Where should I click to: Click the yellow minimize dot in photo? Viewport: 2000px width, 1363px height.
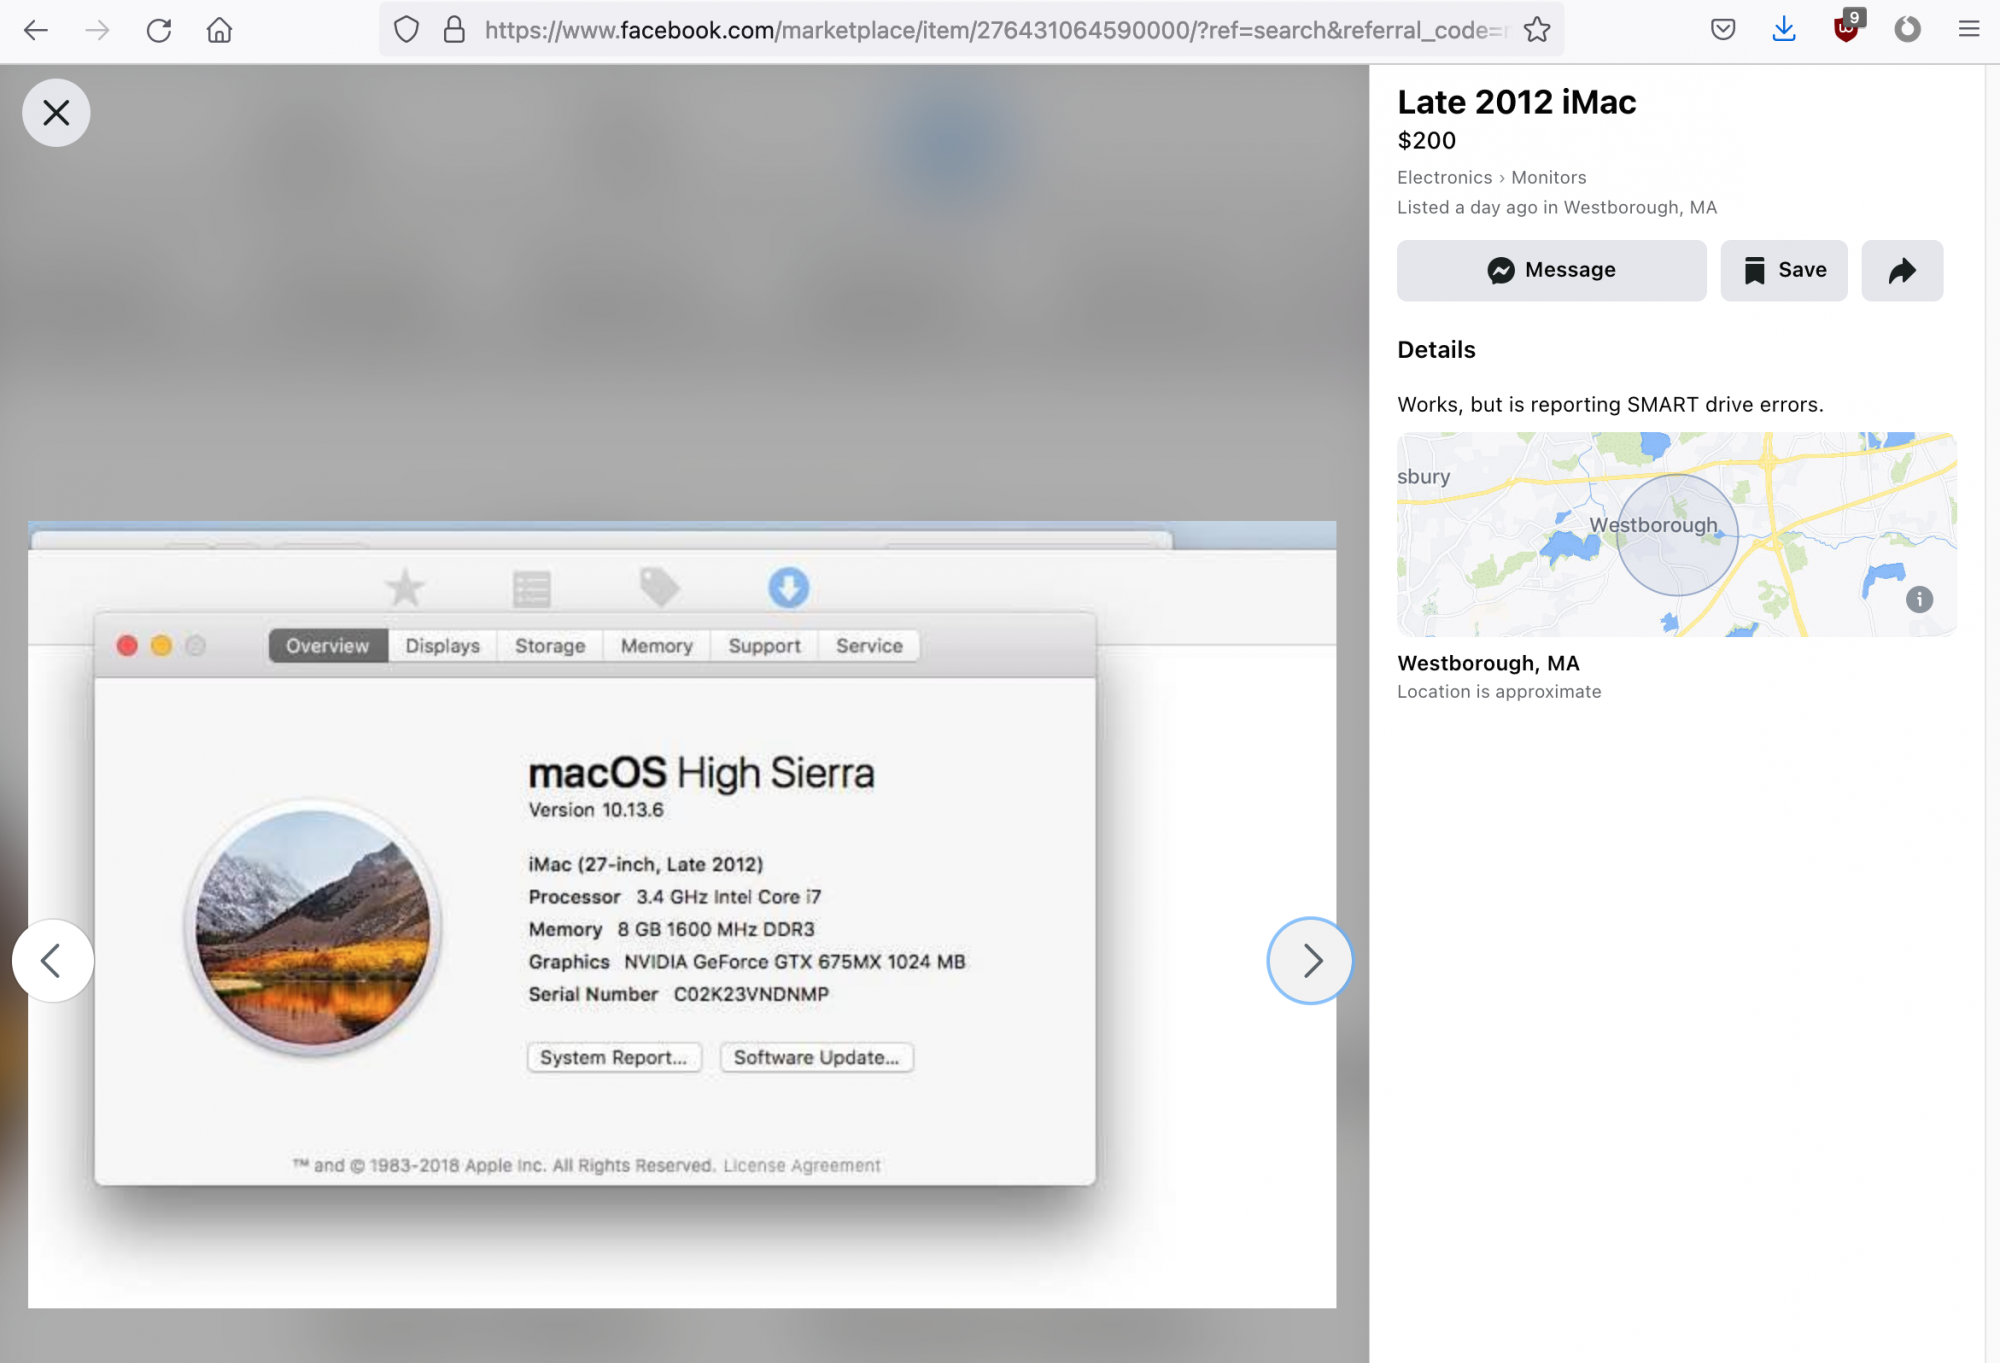click(161, 646)
